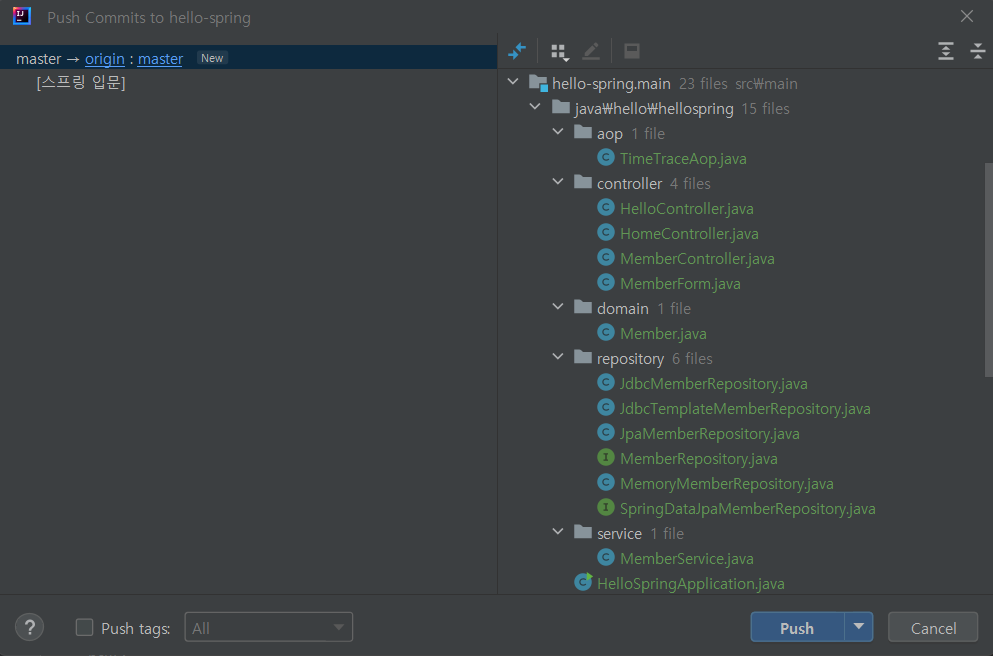The width and height of the screenshot is (993, 656).
Task: Collapse the service folder node
Action: tap(558, 532)
